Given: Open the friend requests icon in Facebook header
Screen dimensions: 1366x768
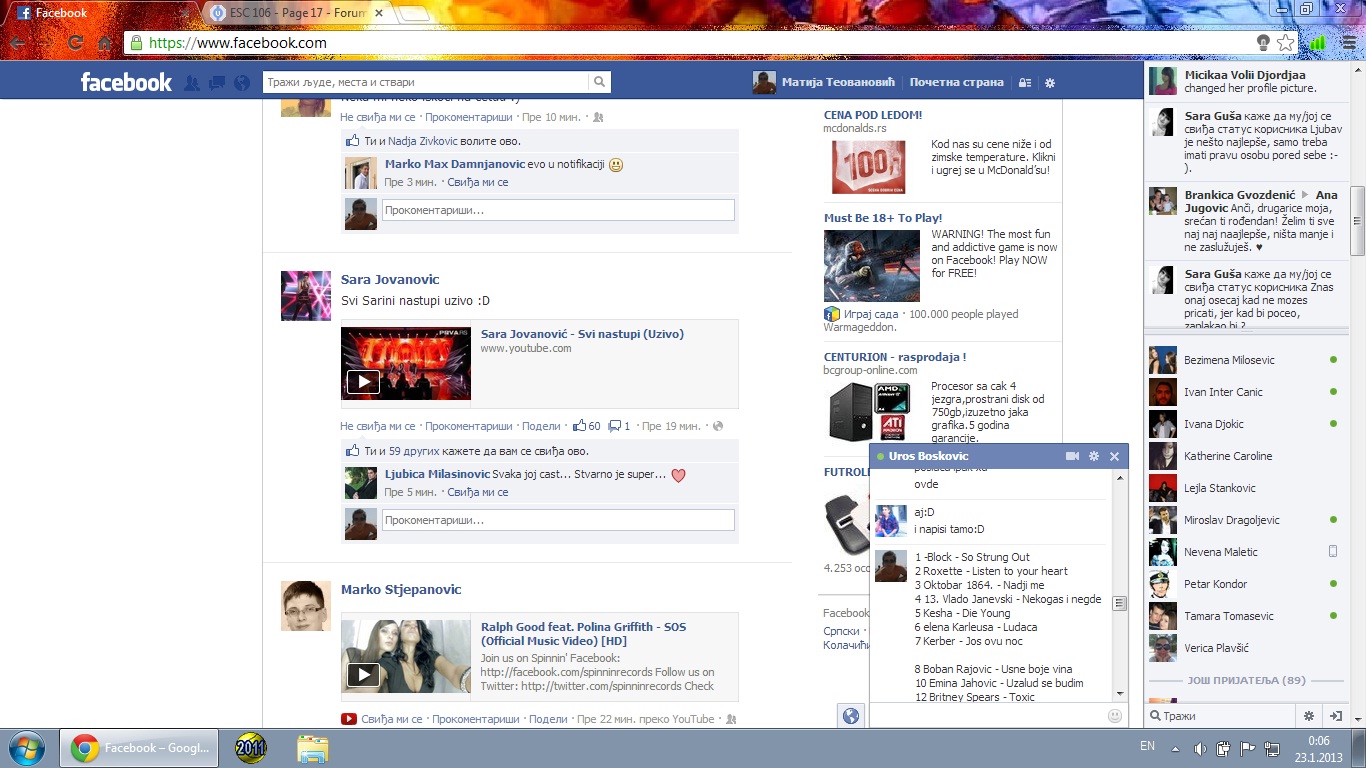Looking at the screenshot, I should coord(192,83).
